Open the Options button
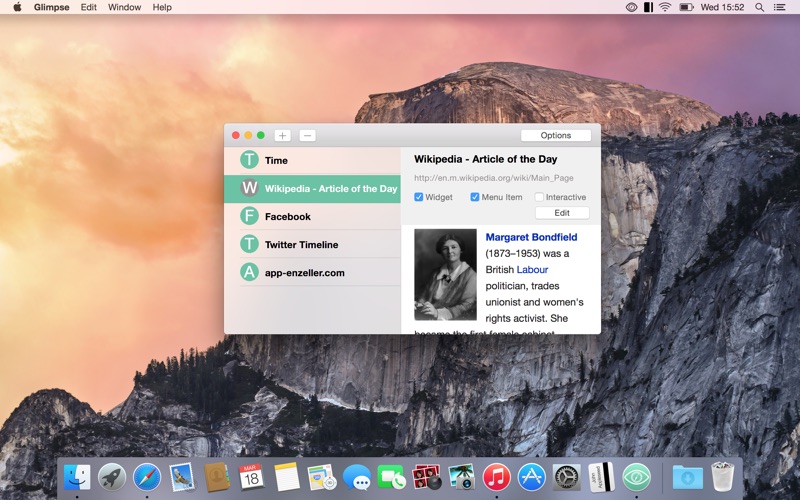The image size is (800, 500). (x=556, y=135)
